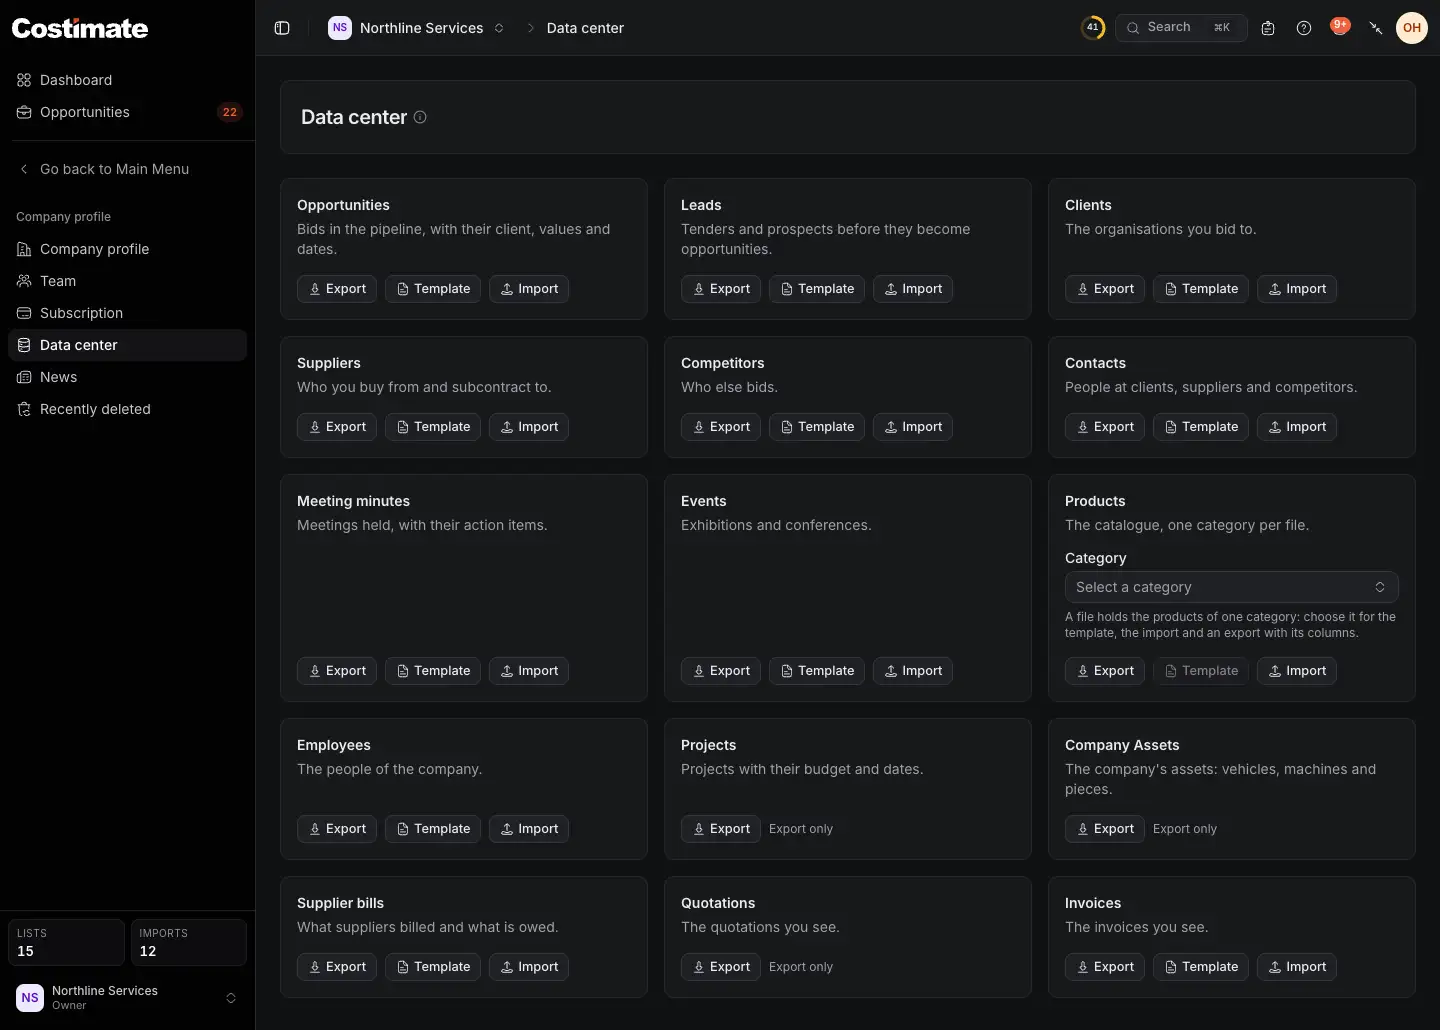Open the Select a category dropdown
Screen dimensions: 1440x1030
pos(1231,587)
